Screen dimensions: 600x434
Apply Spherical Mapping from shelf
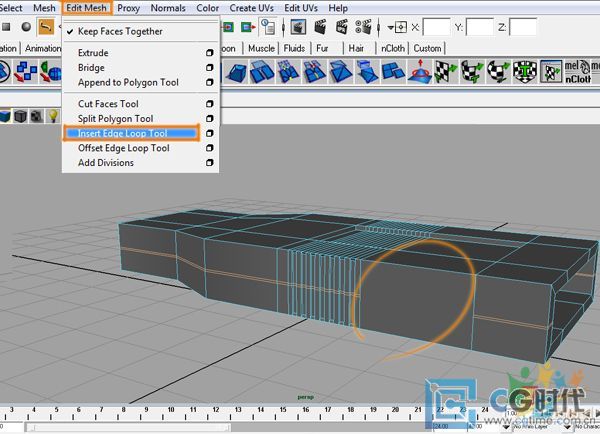click(x=498, y=72)
